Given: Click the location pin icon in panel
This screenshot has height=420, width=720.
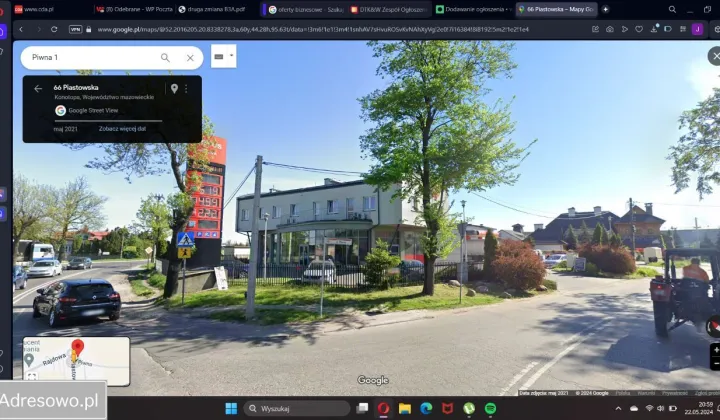Looking at the screenshot, I should pyautogui.click(x=174, y=89).
